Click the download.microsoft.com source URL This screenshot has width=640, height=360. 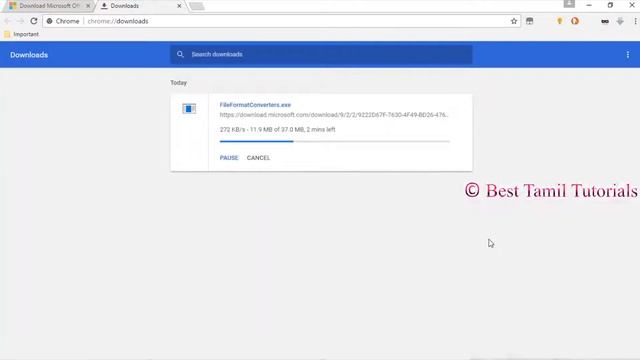point(333,115)
